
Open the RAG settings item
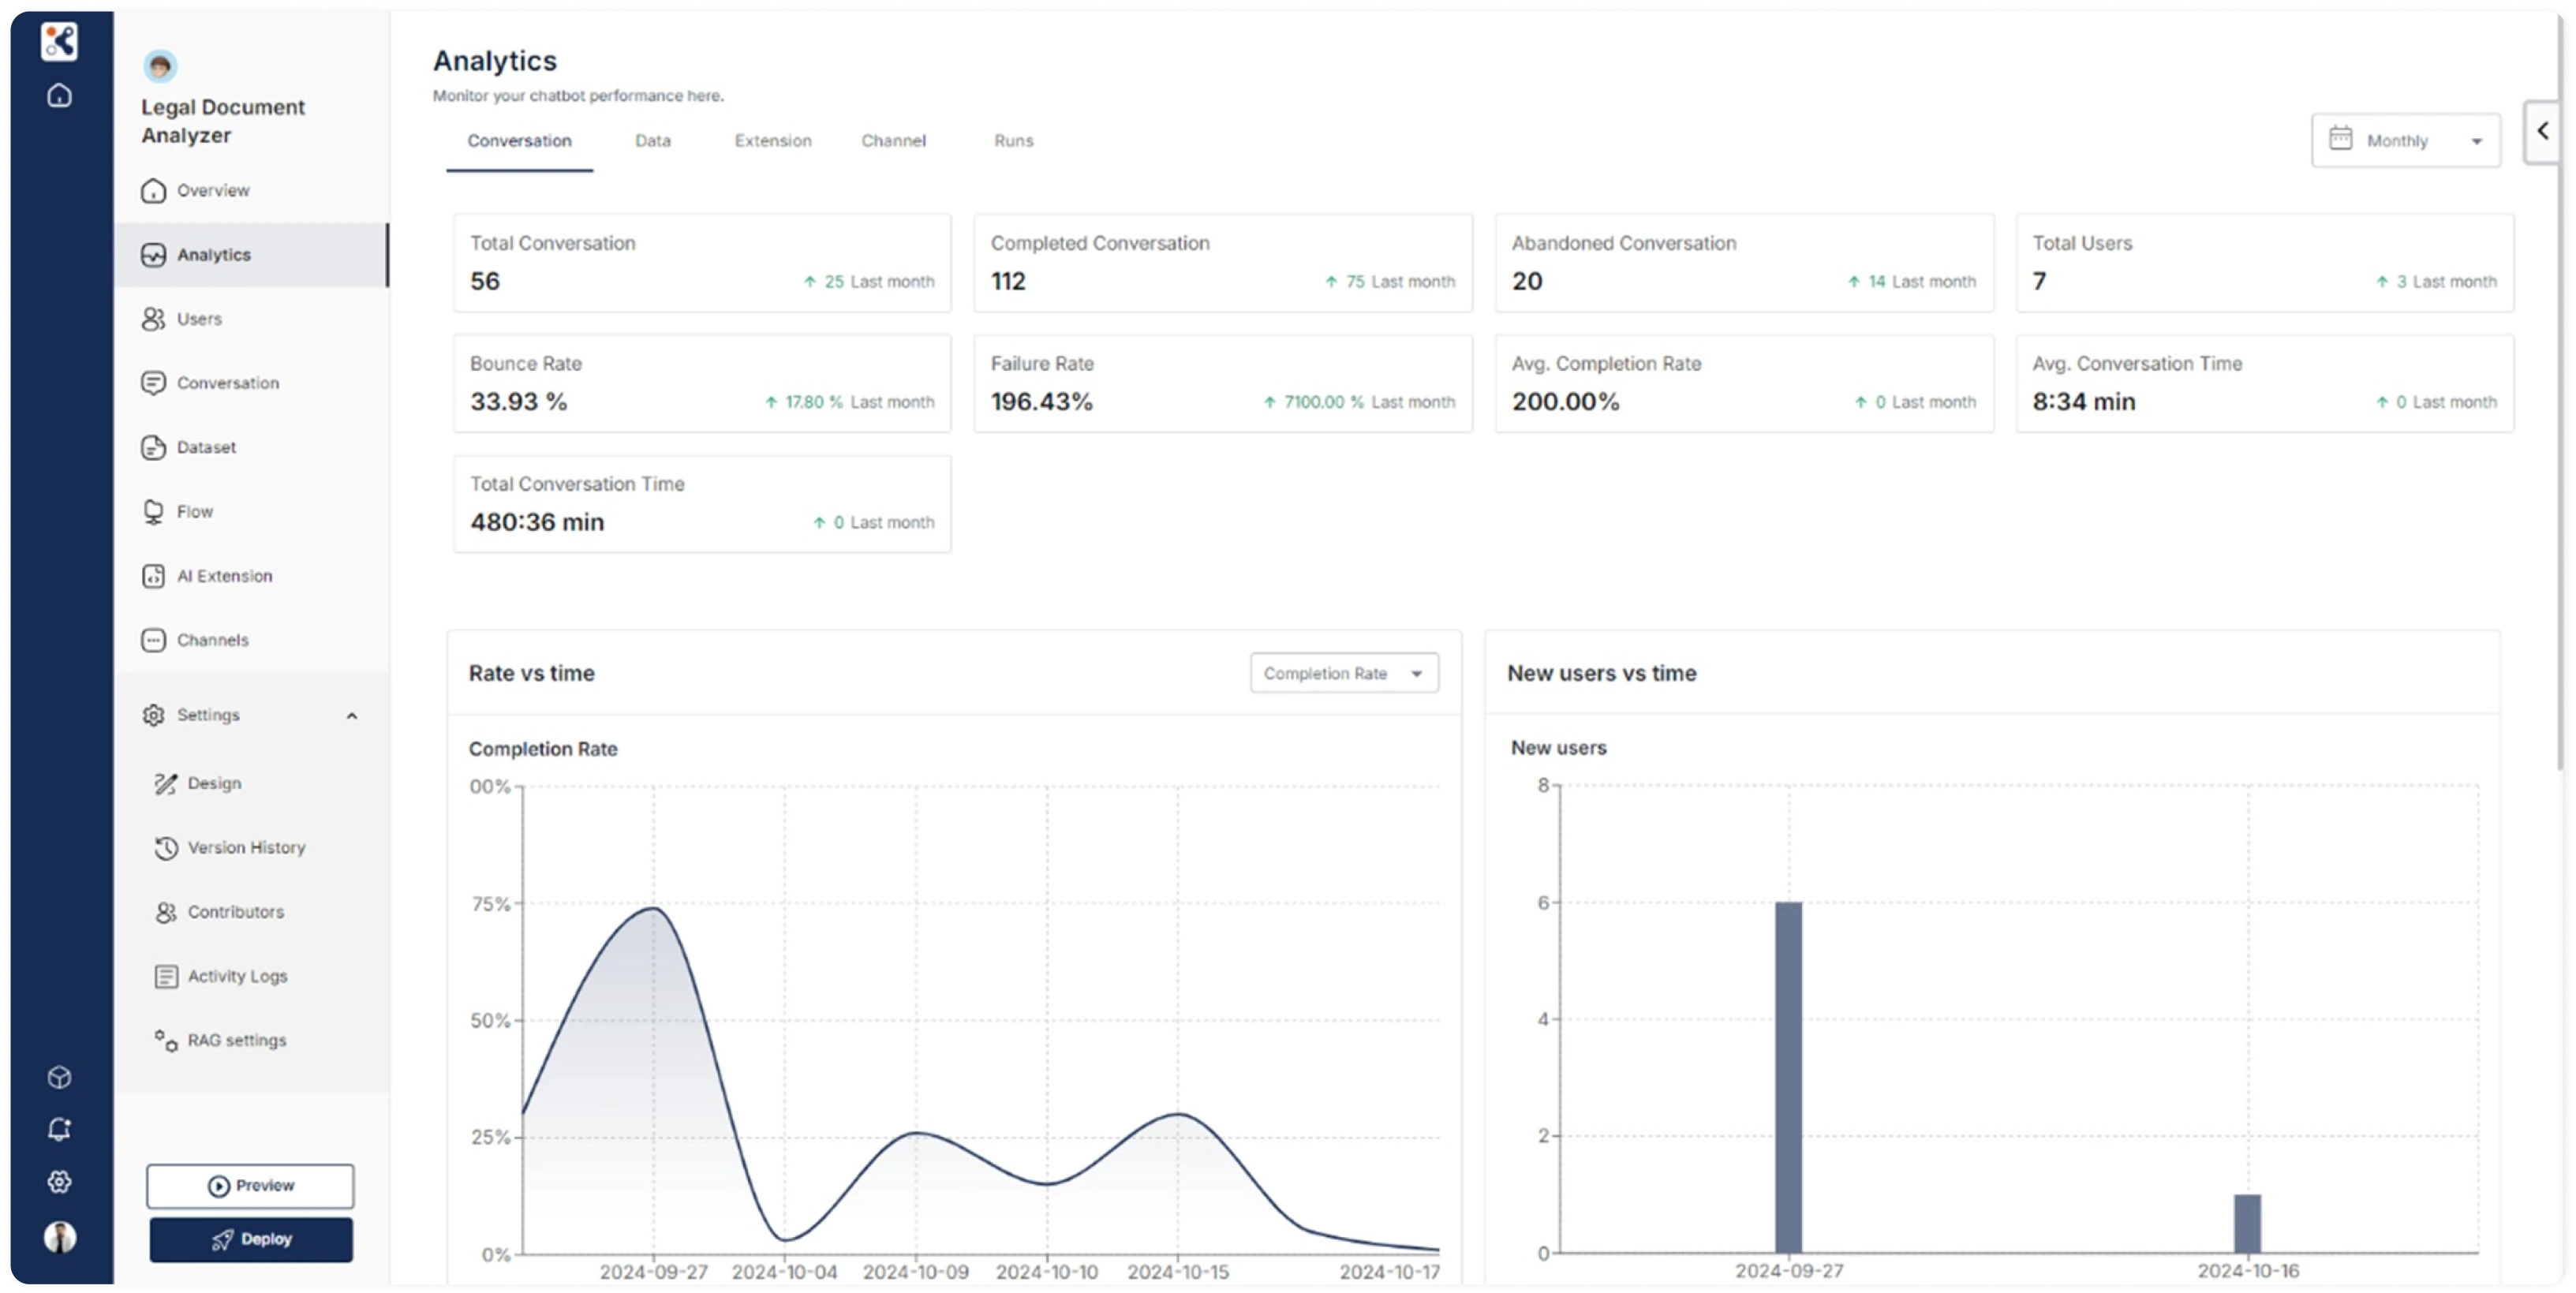coord(236,1040)
